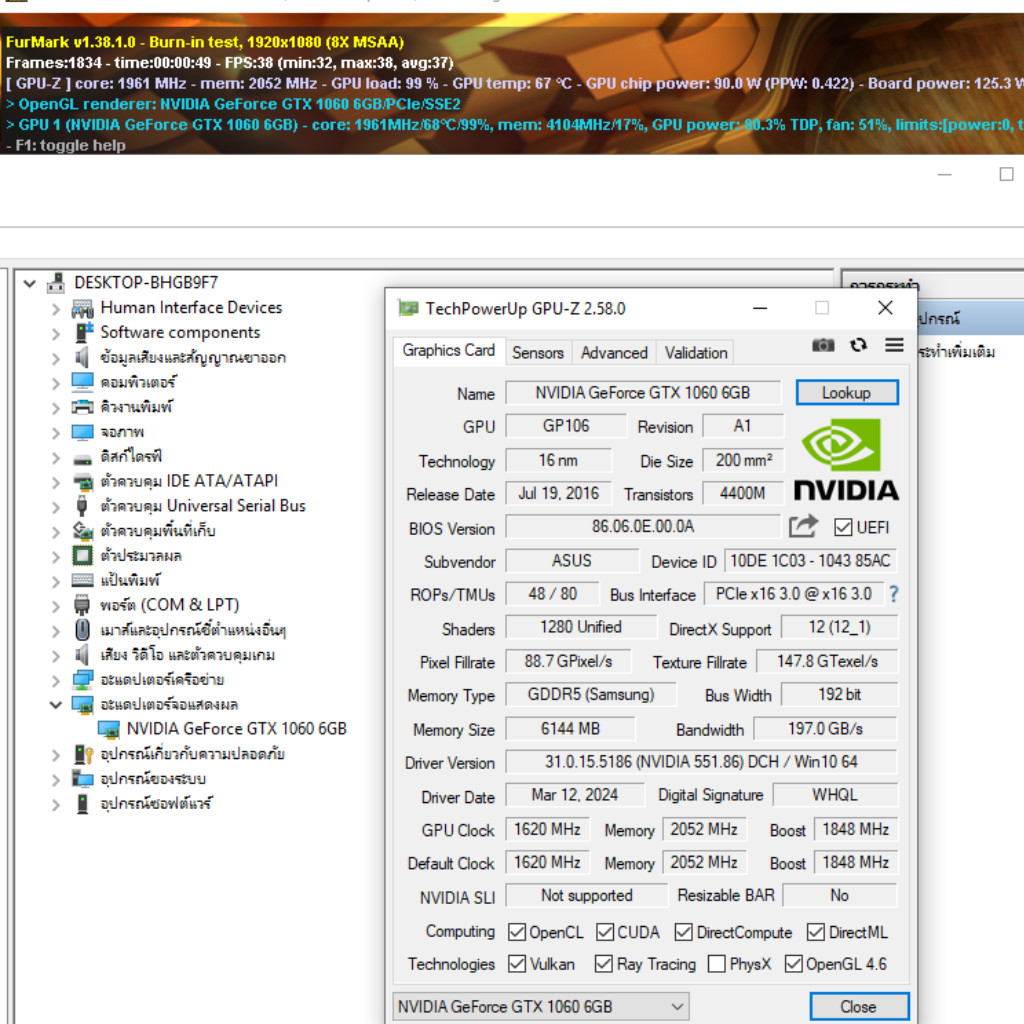Expand IDE ATA/ATAPI controllers node
Viewport: 1024px width, 1024px height.
point(56,483)
